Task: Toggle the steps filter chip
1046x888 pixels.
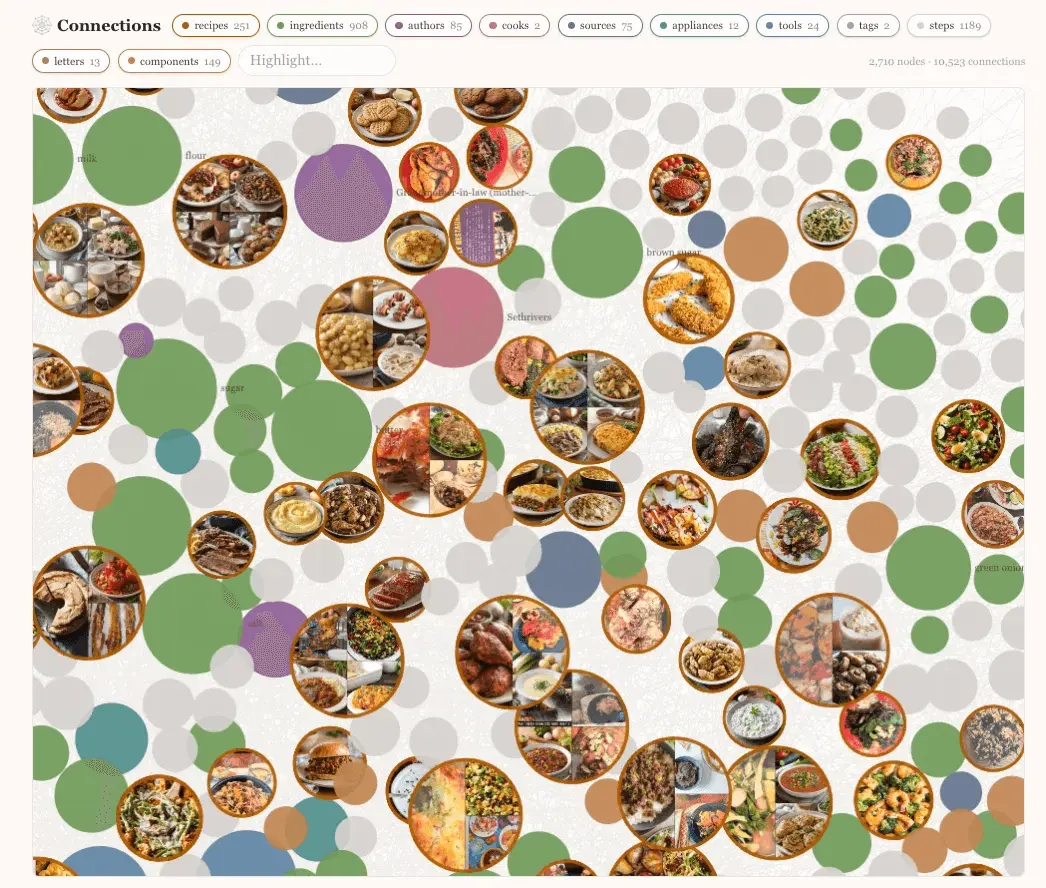Action: click(949, 25)
